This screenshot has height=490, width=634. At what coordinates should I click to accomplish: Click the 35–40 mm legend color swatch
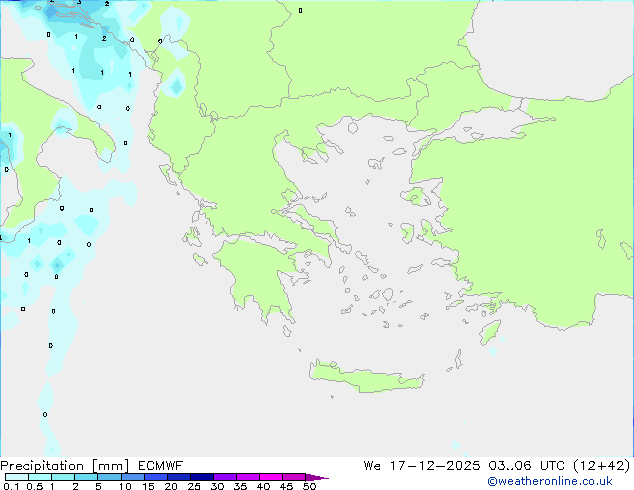(x=248, y=477)
